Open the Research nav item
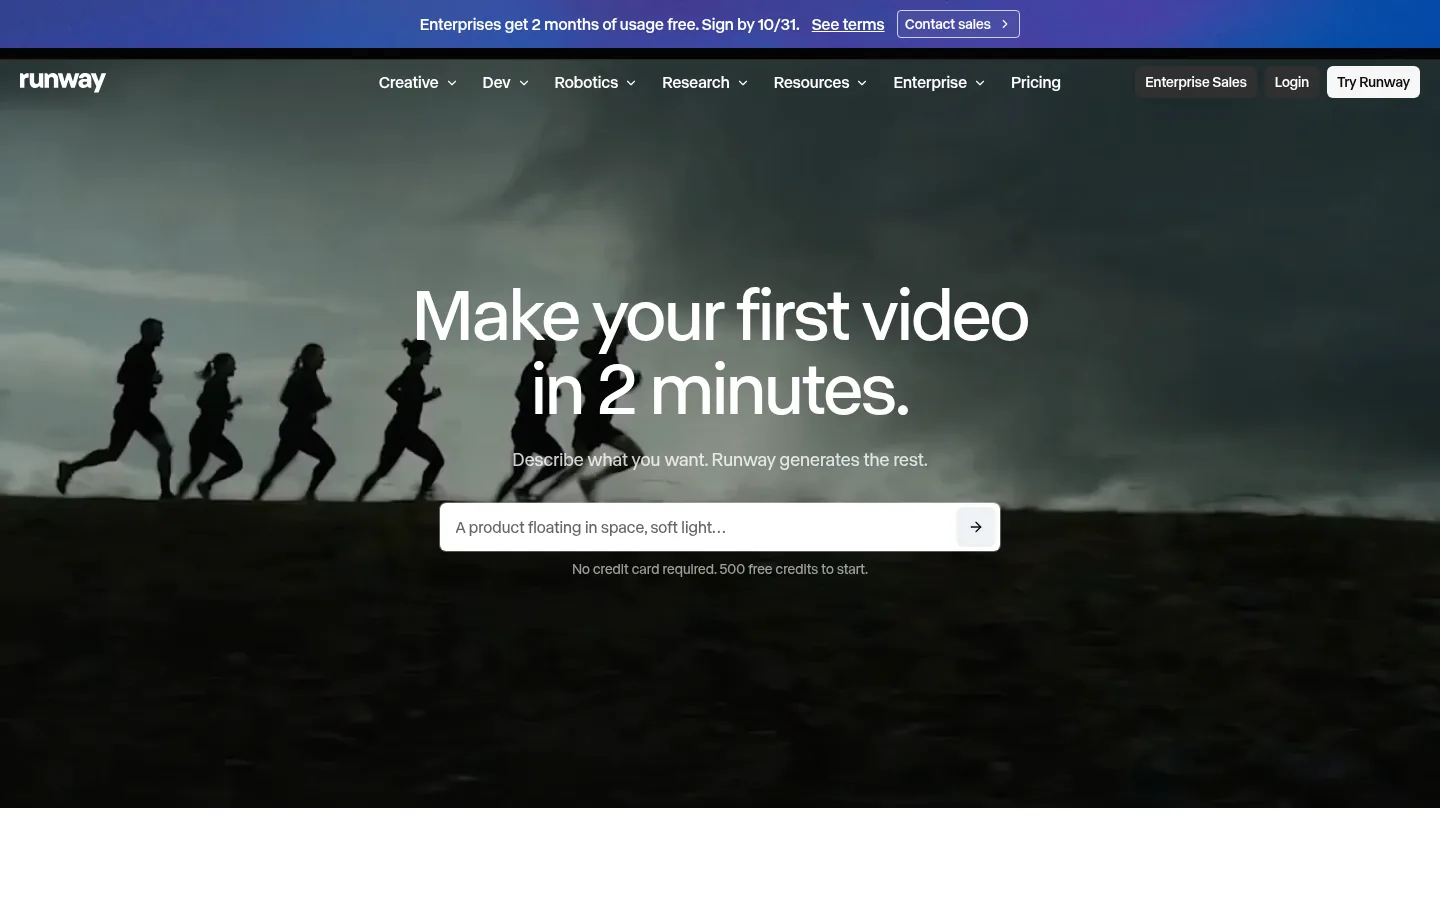 coord(705,82)
